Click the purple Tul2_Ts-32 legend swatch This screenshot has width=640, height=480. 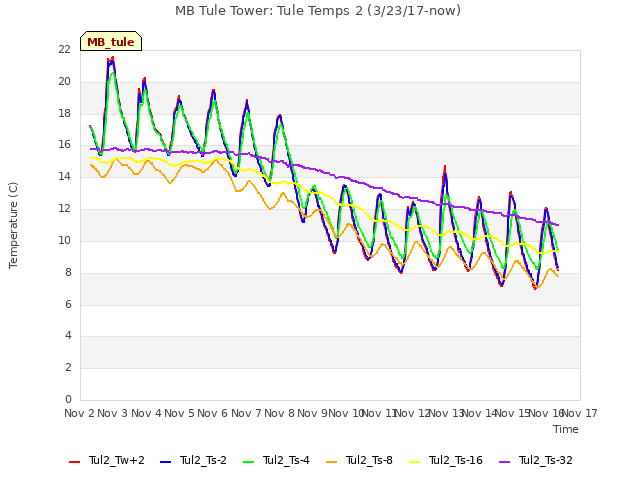coord(504,462)
